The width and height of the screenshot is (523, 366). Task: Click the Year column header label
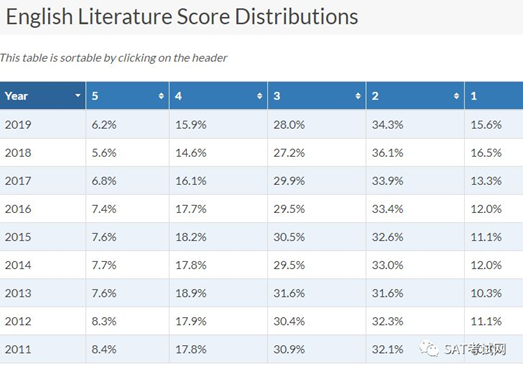[x=16, y=96]
